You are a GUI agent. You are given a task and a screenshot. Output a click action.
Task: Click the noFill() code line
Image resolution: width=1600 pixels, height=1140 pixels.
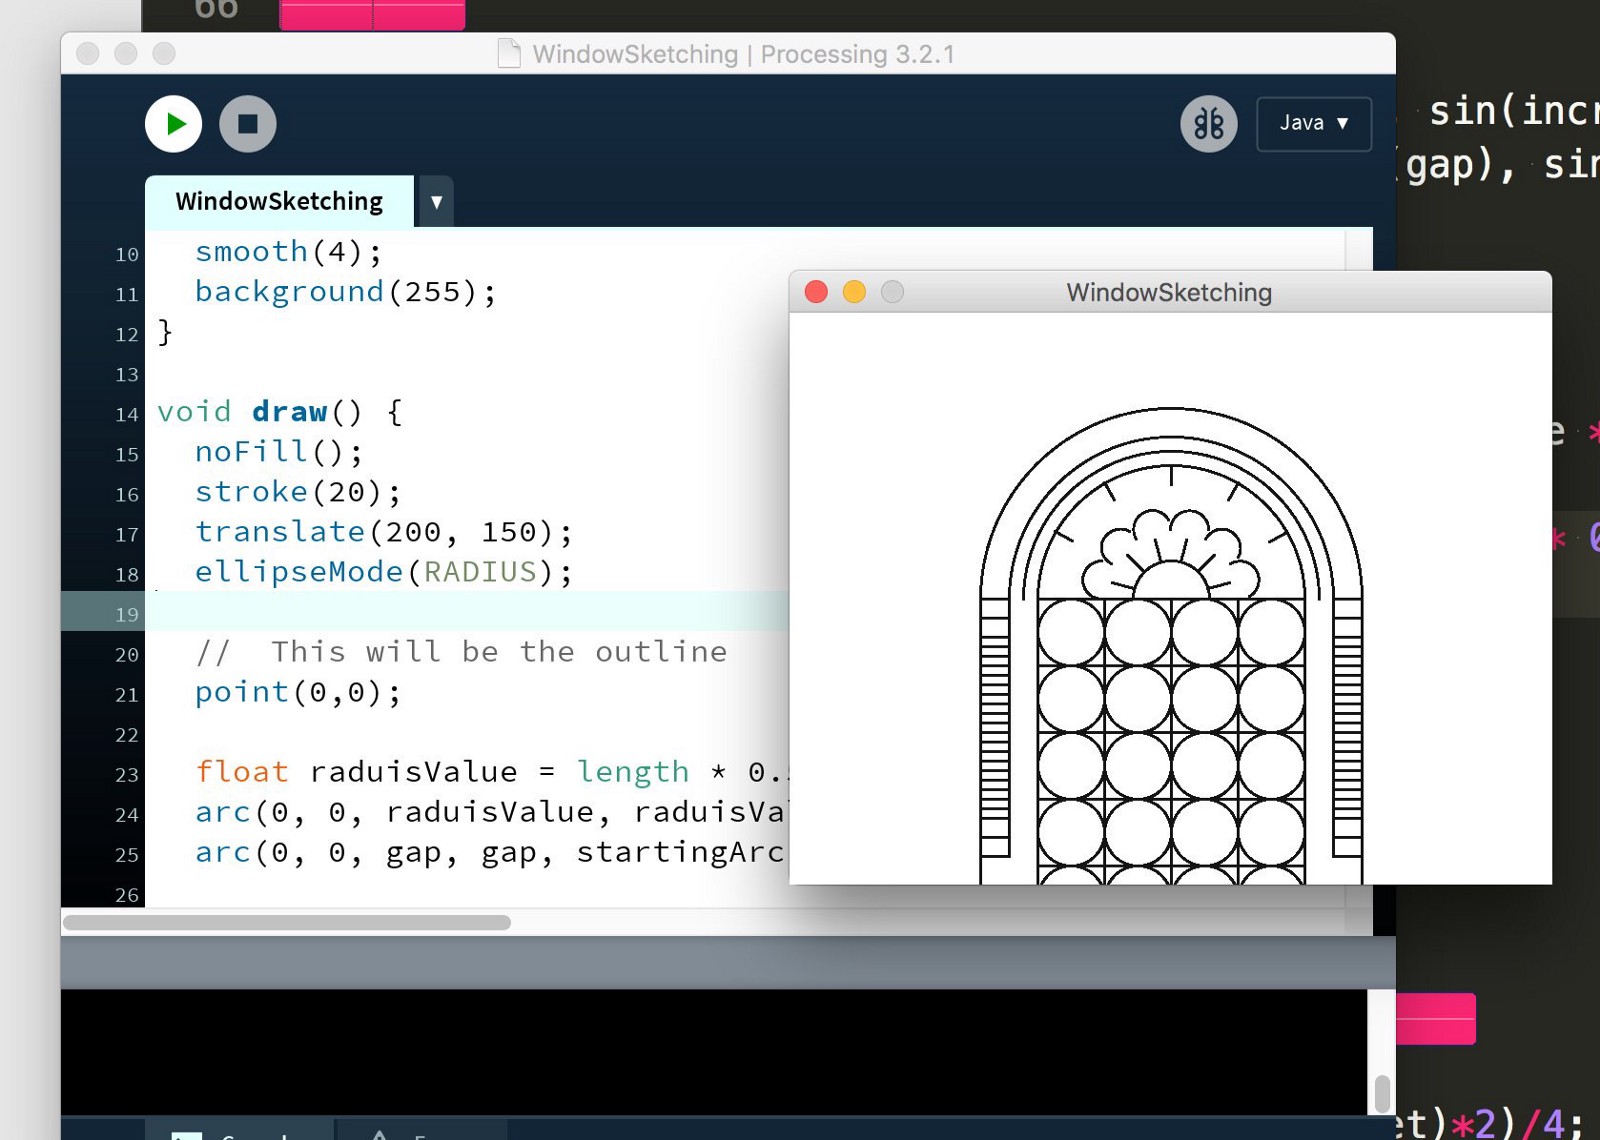pyautogui.click(x=279, y=452)
